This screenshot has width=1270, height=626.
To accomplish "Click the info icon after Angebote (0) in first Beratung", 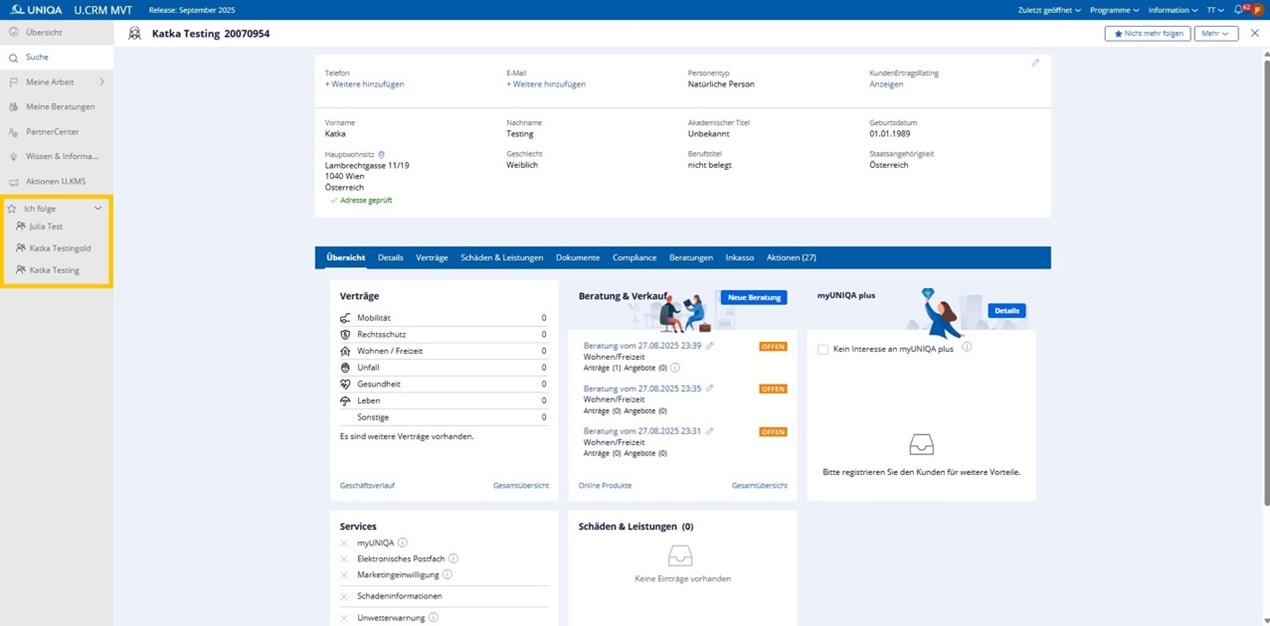I will coord(675,368).
